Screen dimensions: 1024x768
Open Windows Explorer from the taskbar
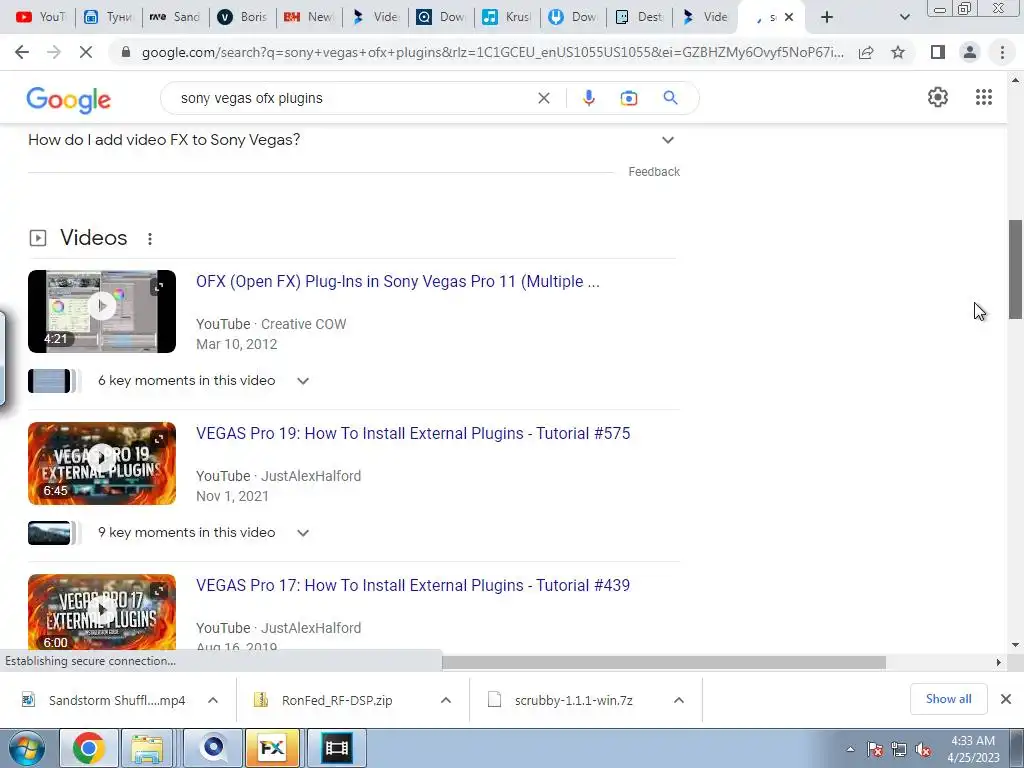click(x=148, y=748)
